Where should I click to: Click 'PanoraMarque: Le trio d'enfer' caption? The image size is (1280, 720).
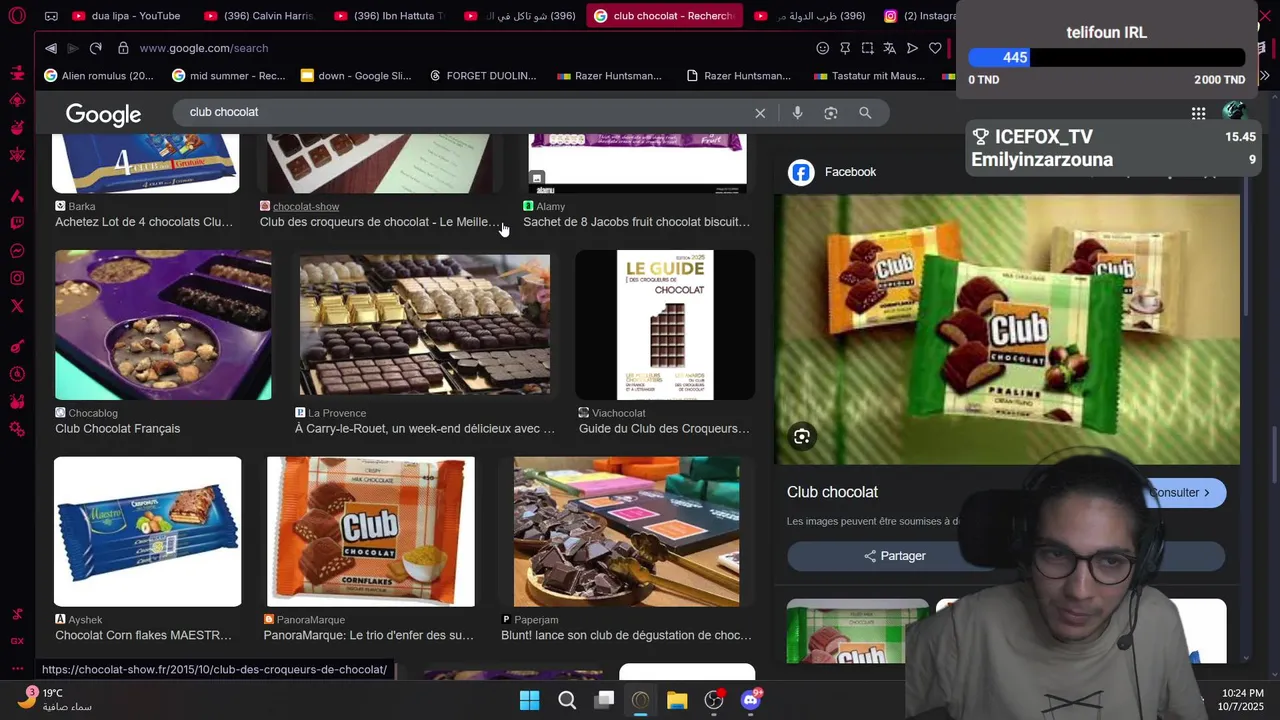tap(369, 635)
